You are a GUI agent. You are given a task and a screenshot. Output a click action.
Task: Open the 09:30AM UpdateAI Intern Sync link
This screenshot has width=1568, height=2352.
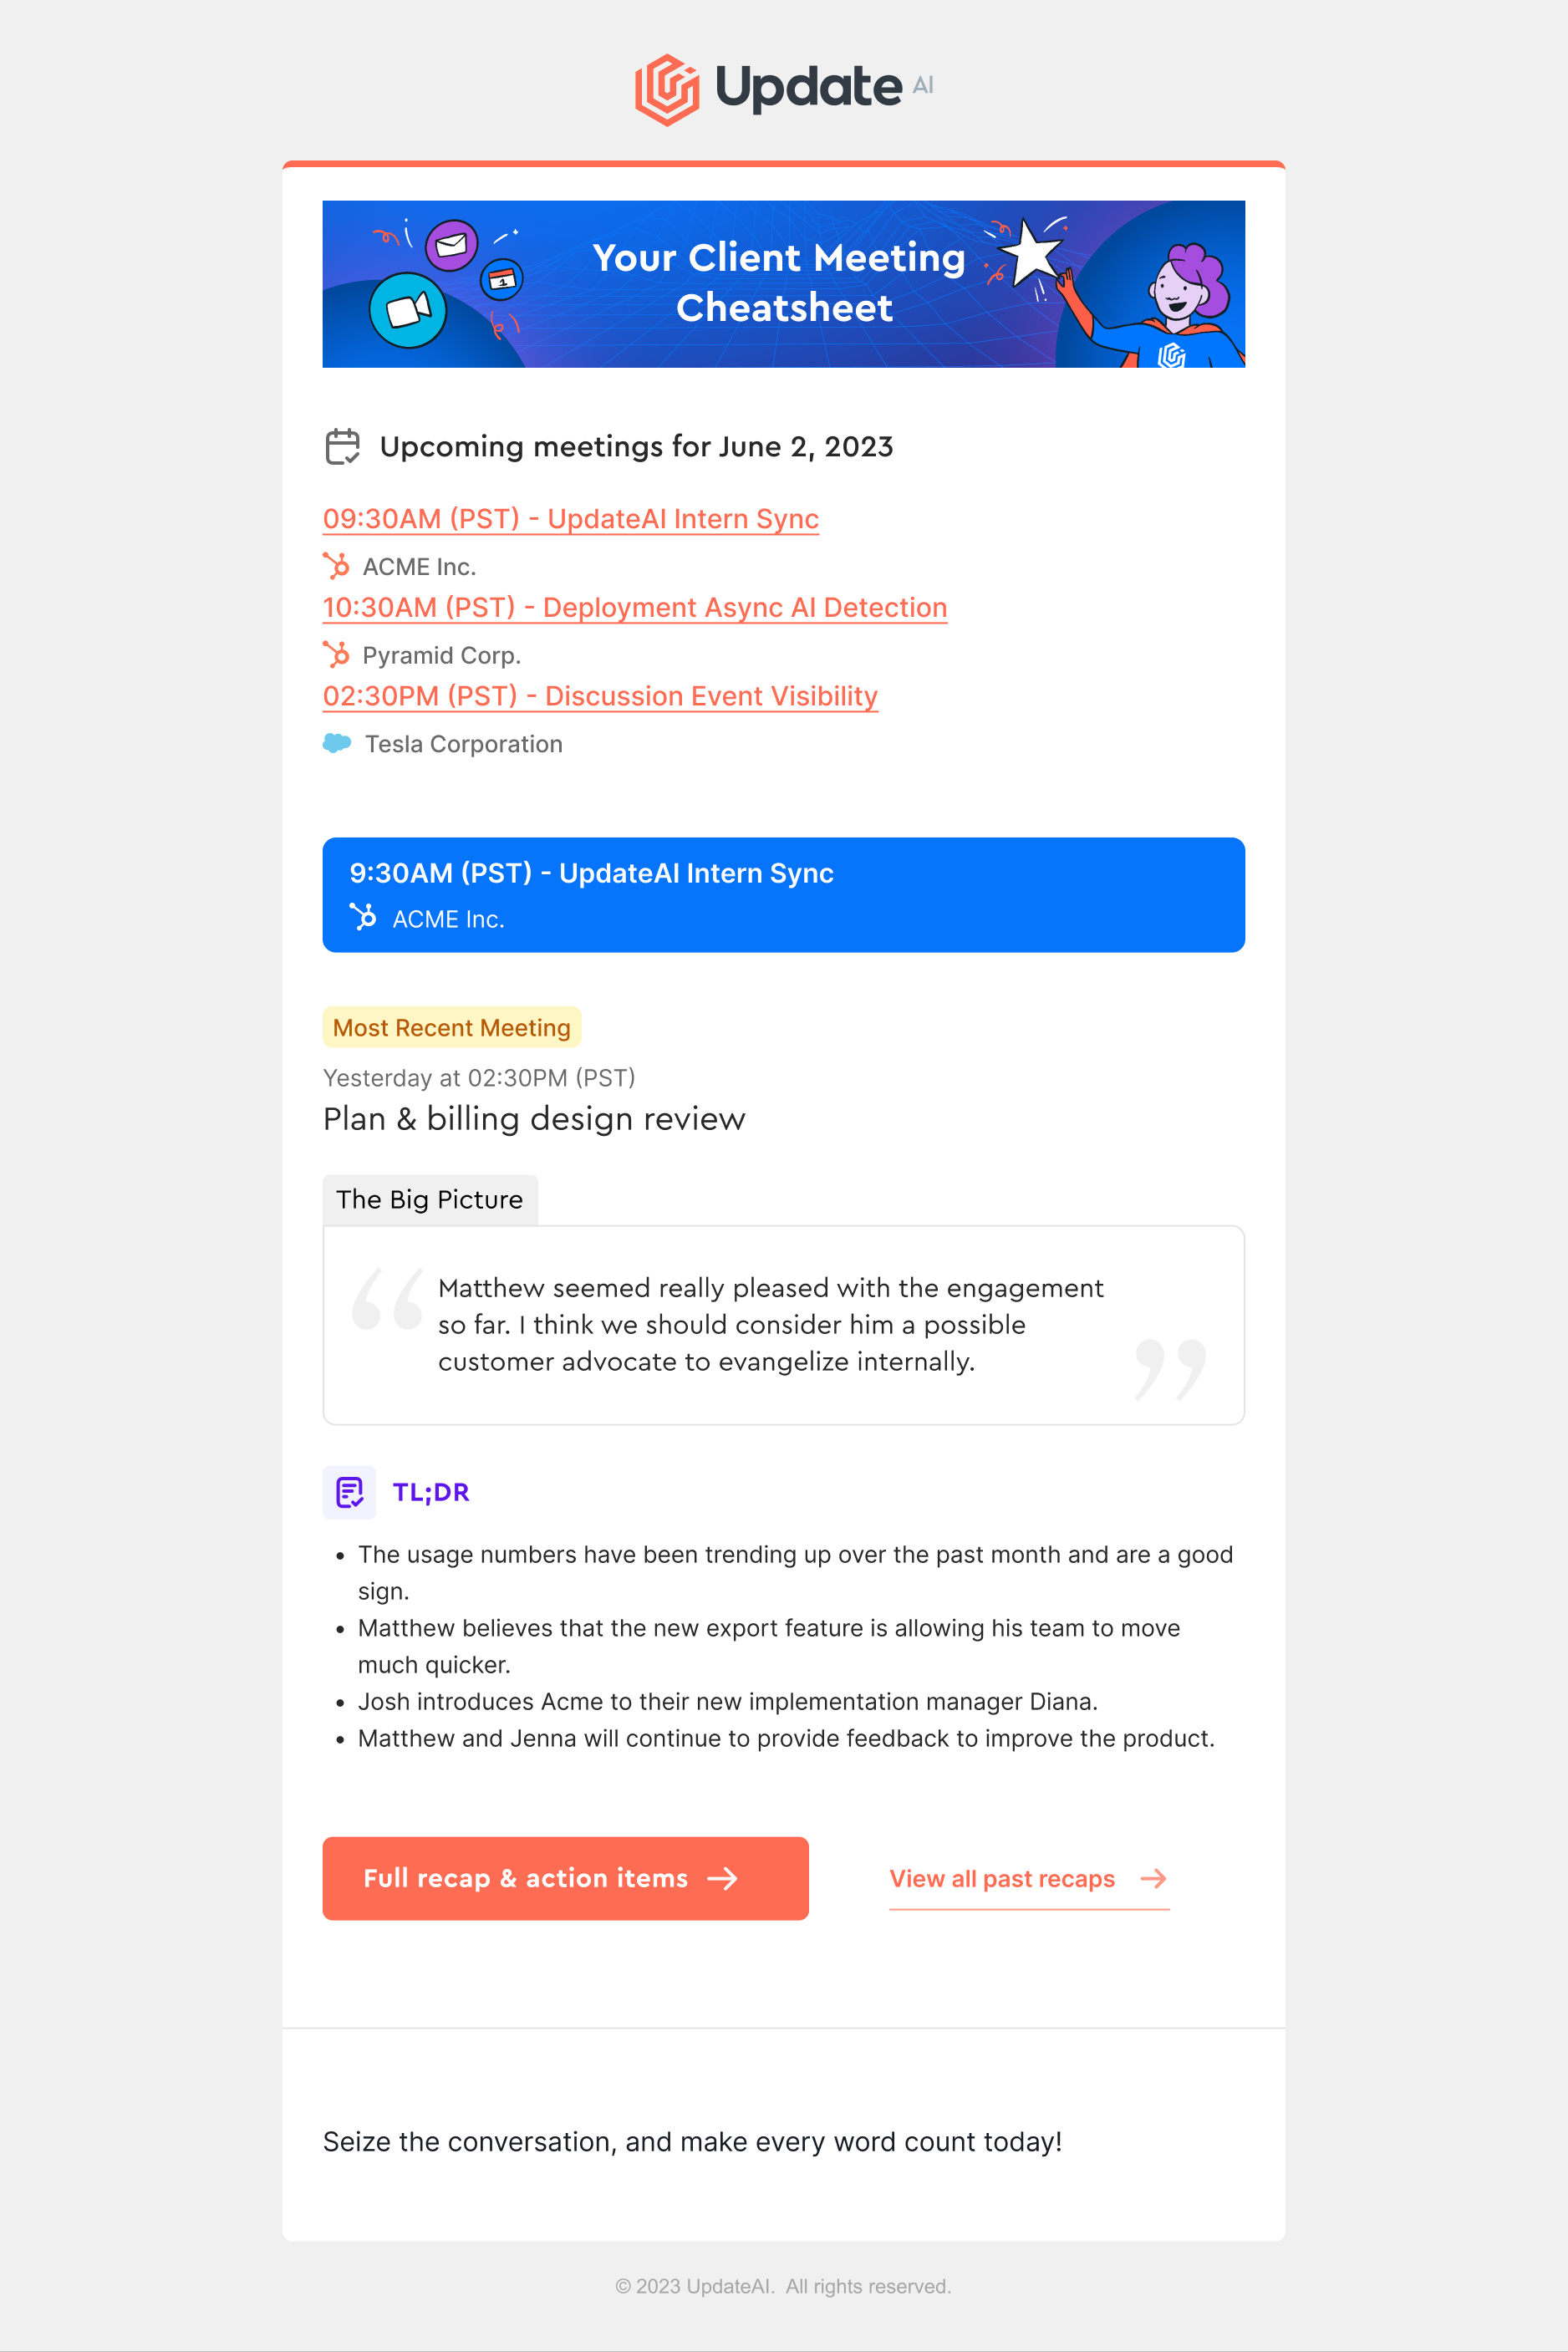571,519
